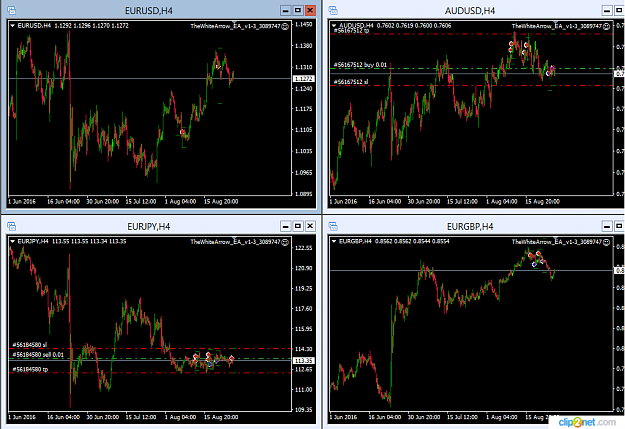Open the triangle dropdown beside EURJPY,H4 symbol label
The image size is (625, 429).
coord(13,241)
